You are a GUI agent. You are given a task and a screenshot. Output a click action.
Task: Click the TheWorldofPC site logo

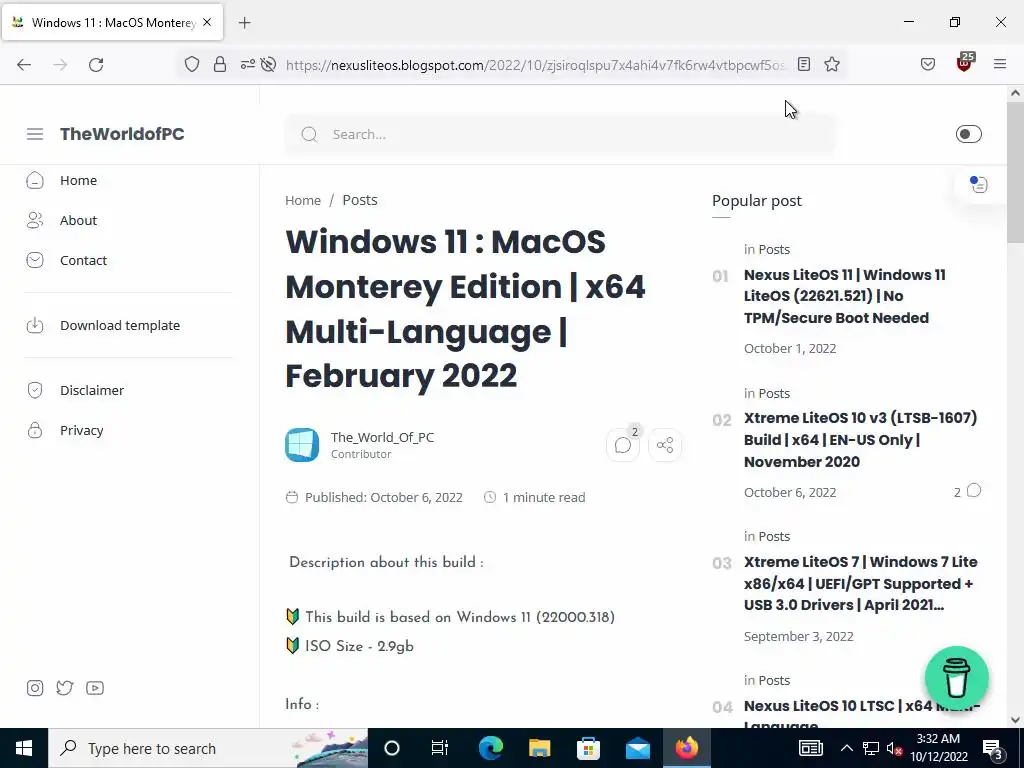click(x=122, y=134)
